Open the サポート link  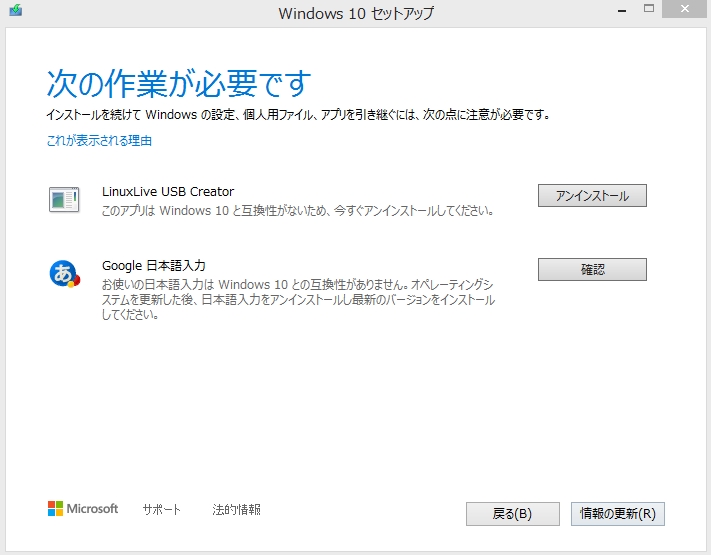pyautogui.click(x=161, y=509)
